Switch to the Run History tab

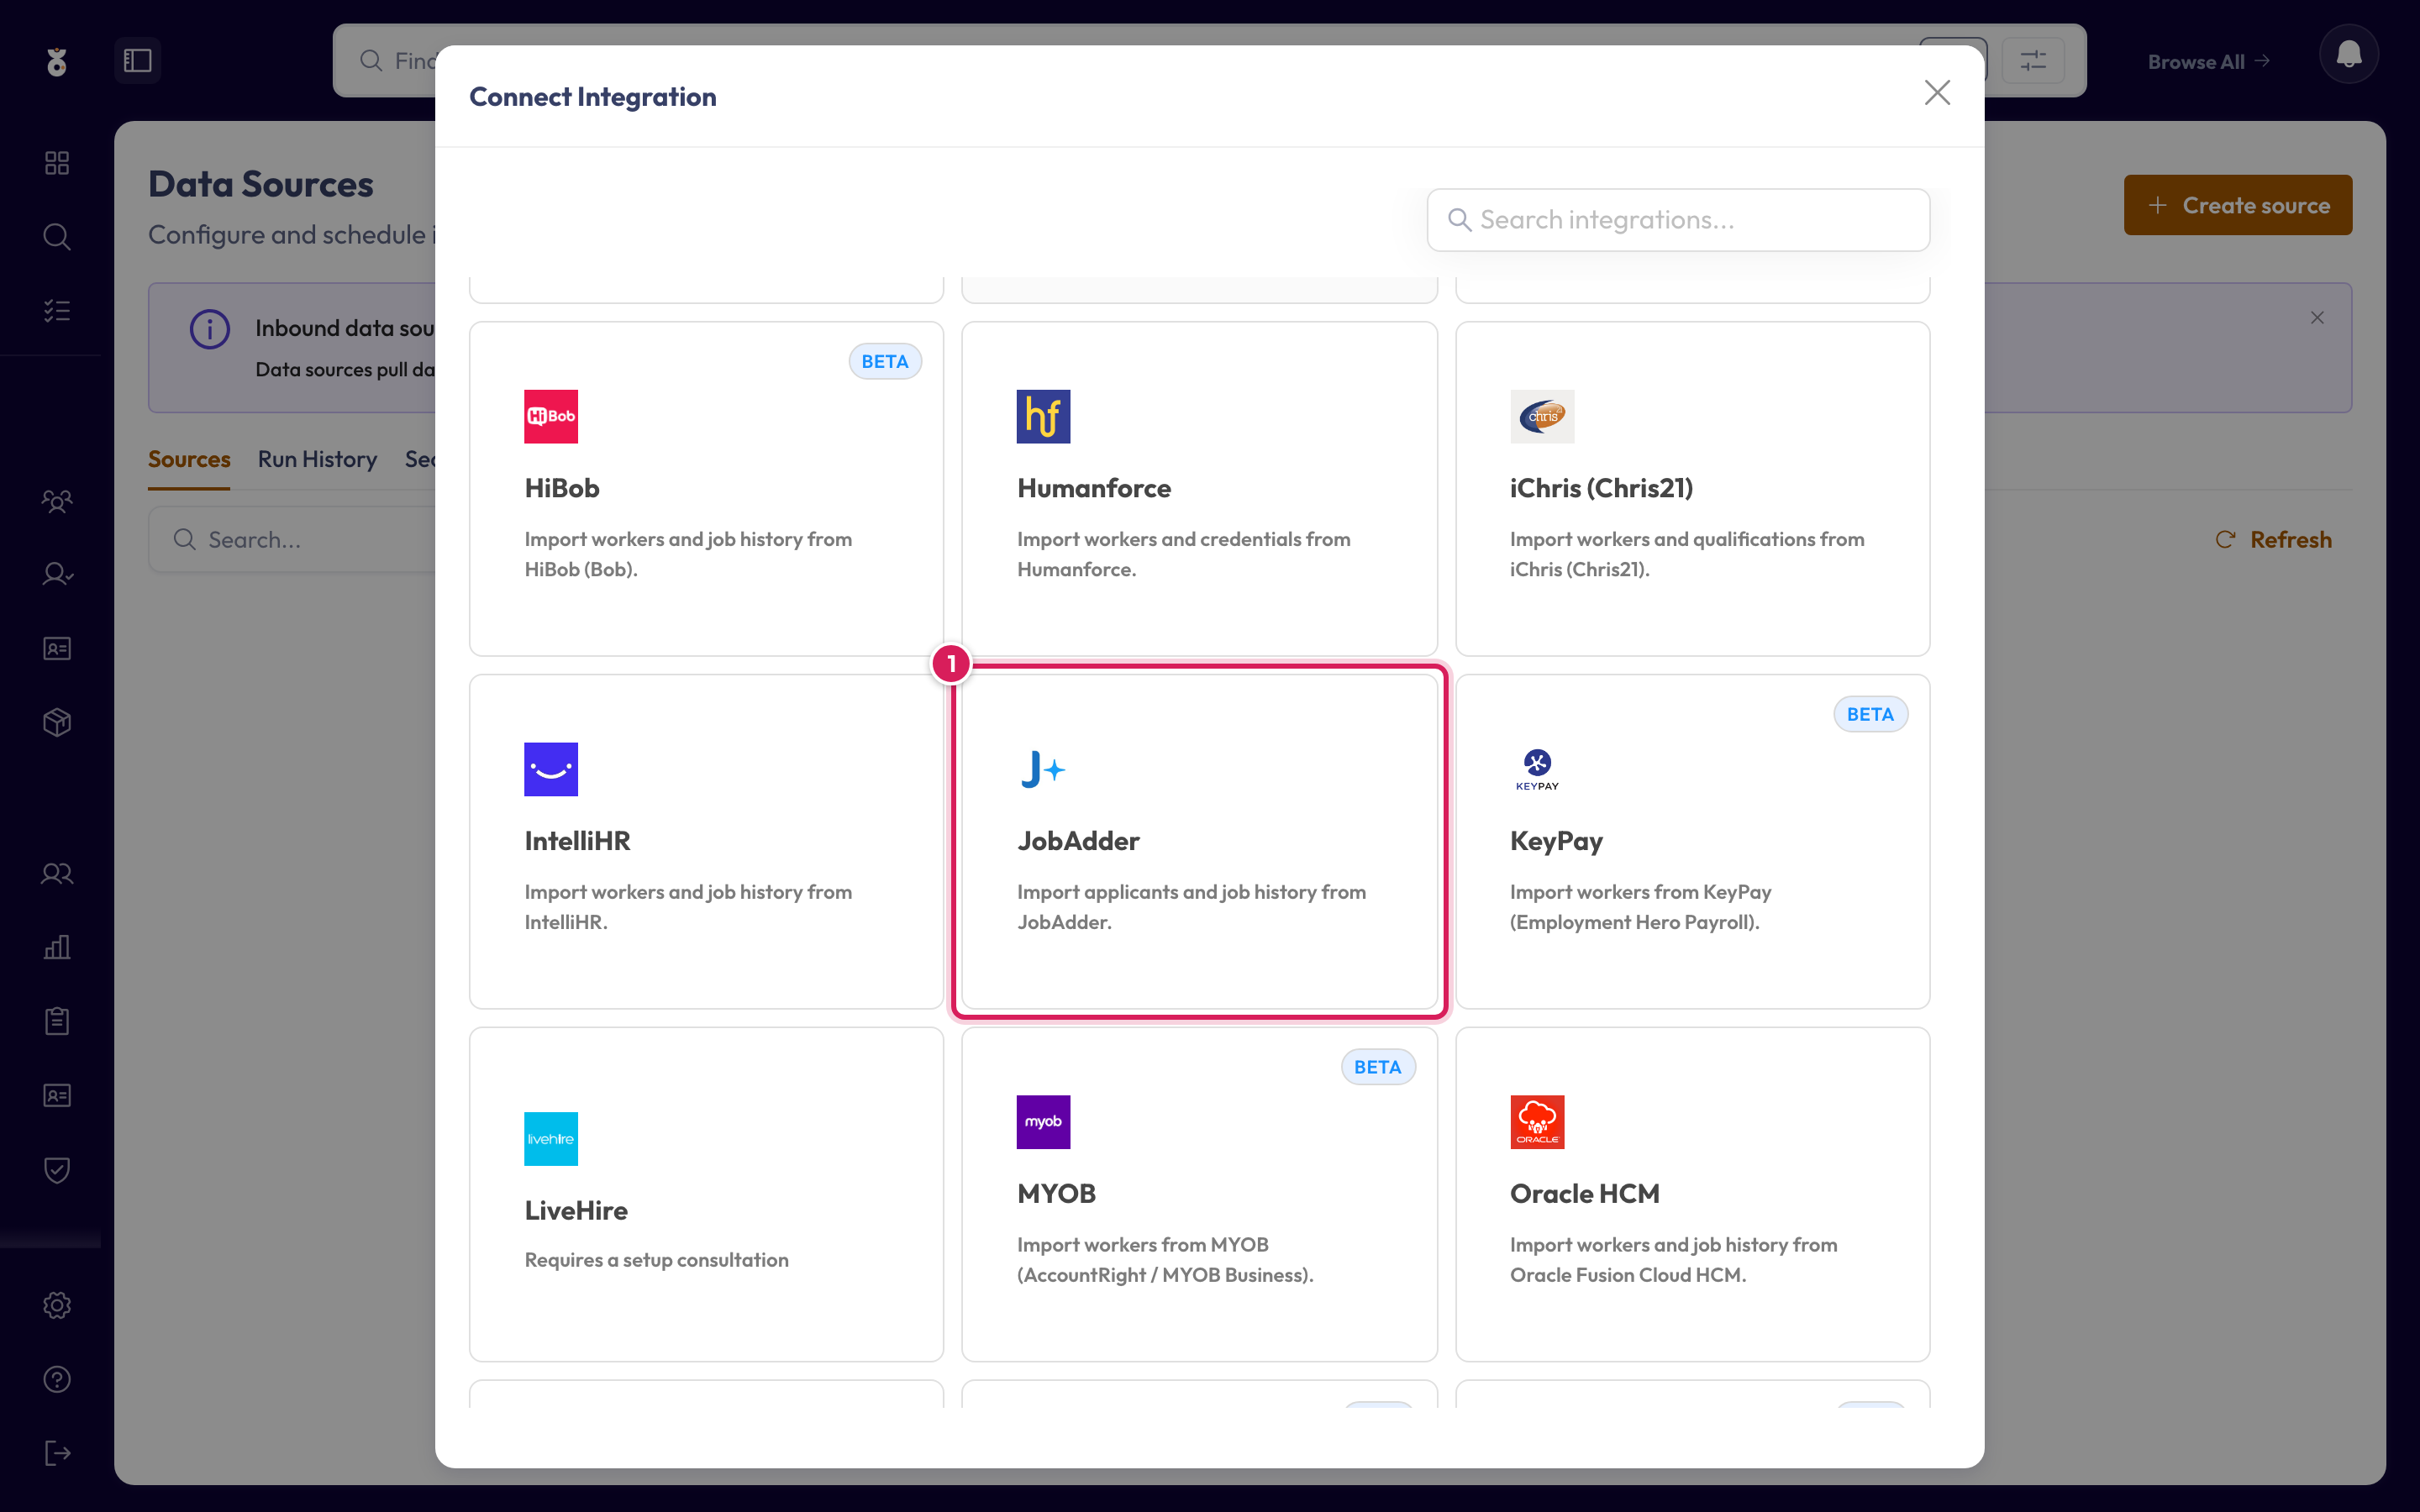point(317,459)
